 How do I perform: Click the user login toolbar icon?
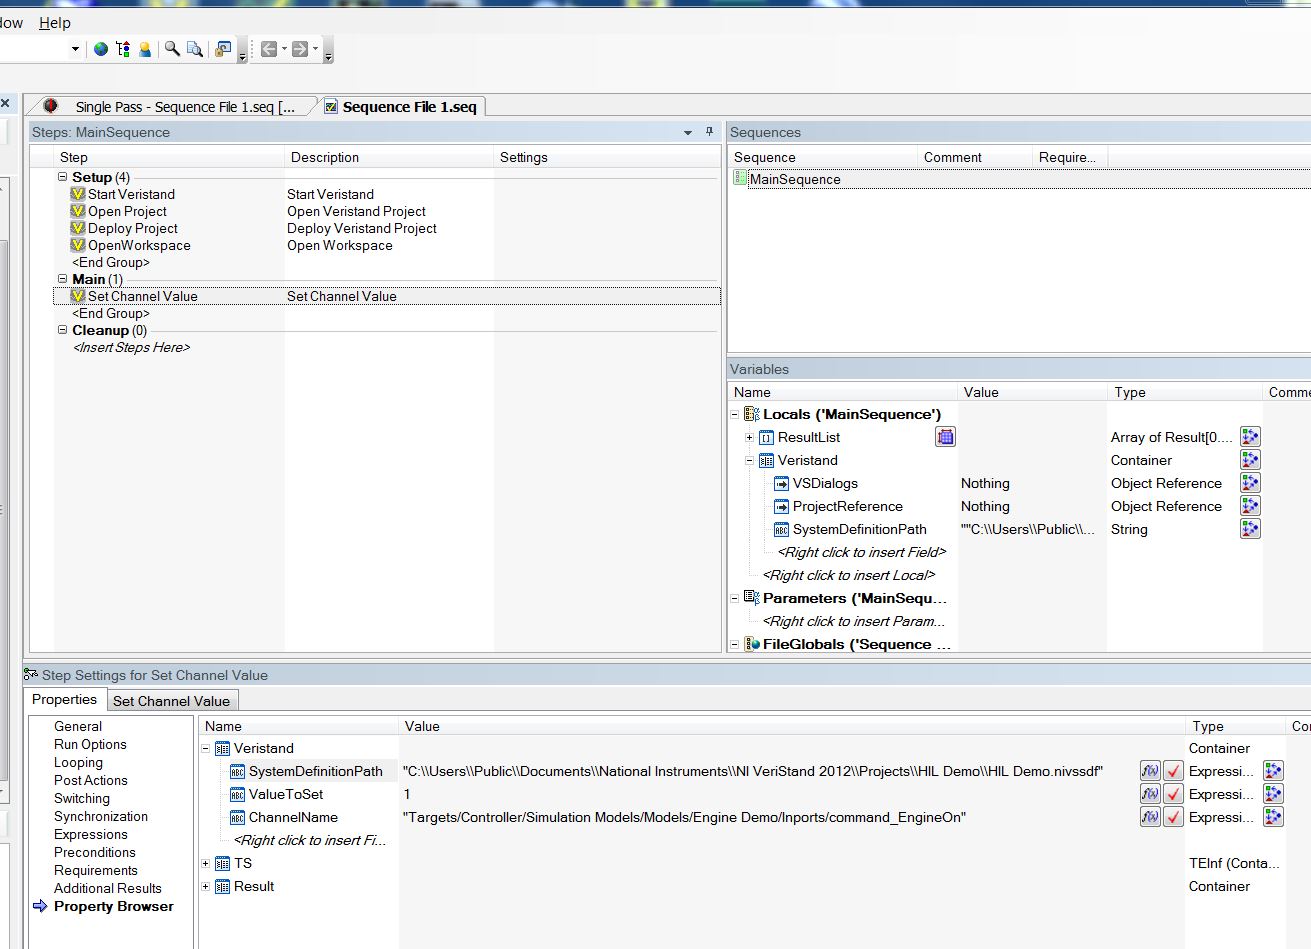point(145,49)
